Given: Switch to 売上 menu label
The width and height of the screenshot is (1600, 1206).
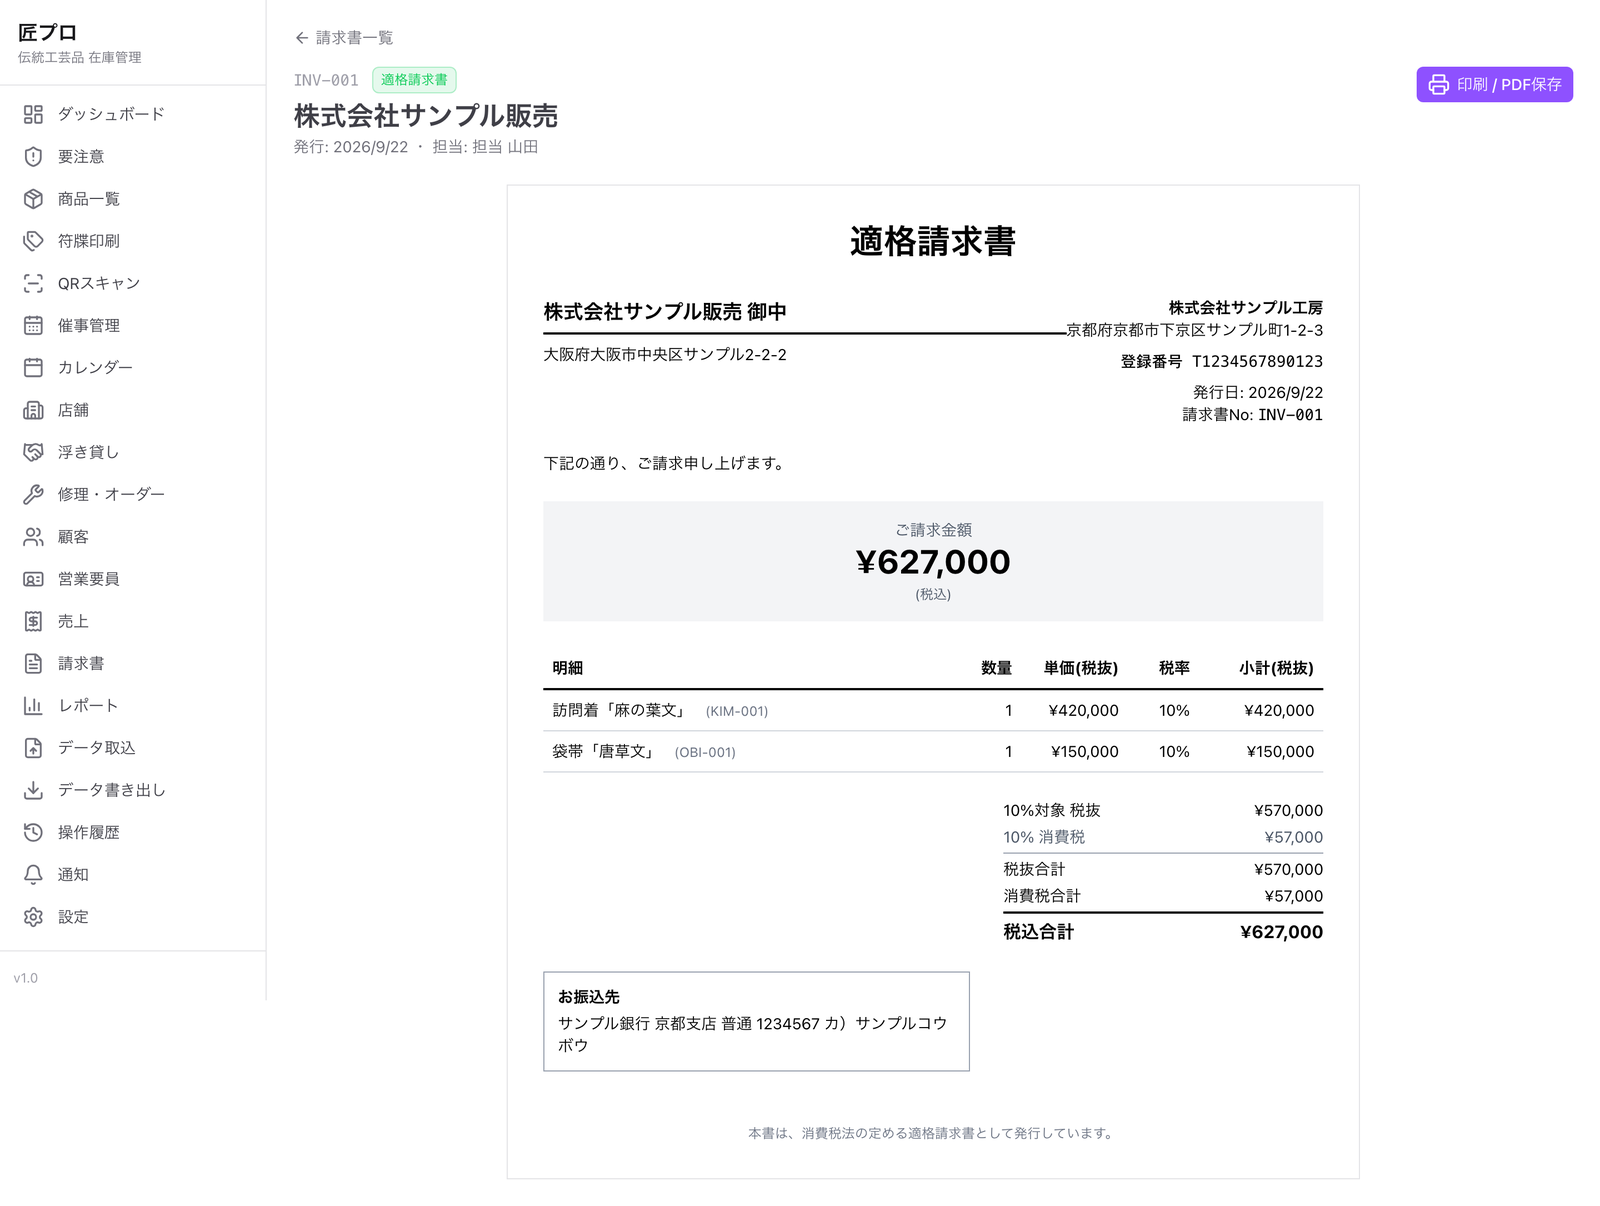Looking at the screenshot, I should (x=73, y=621).
